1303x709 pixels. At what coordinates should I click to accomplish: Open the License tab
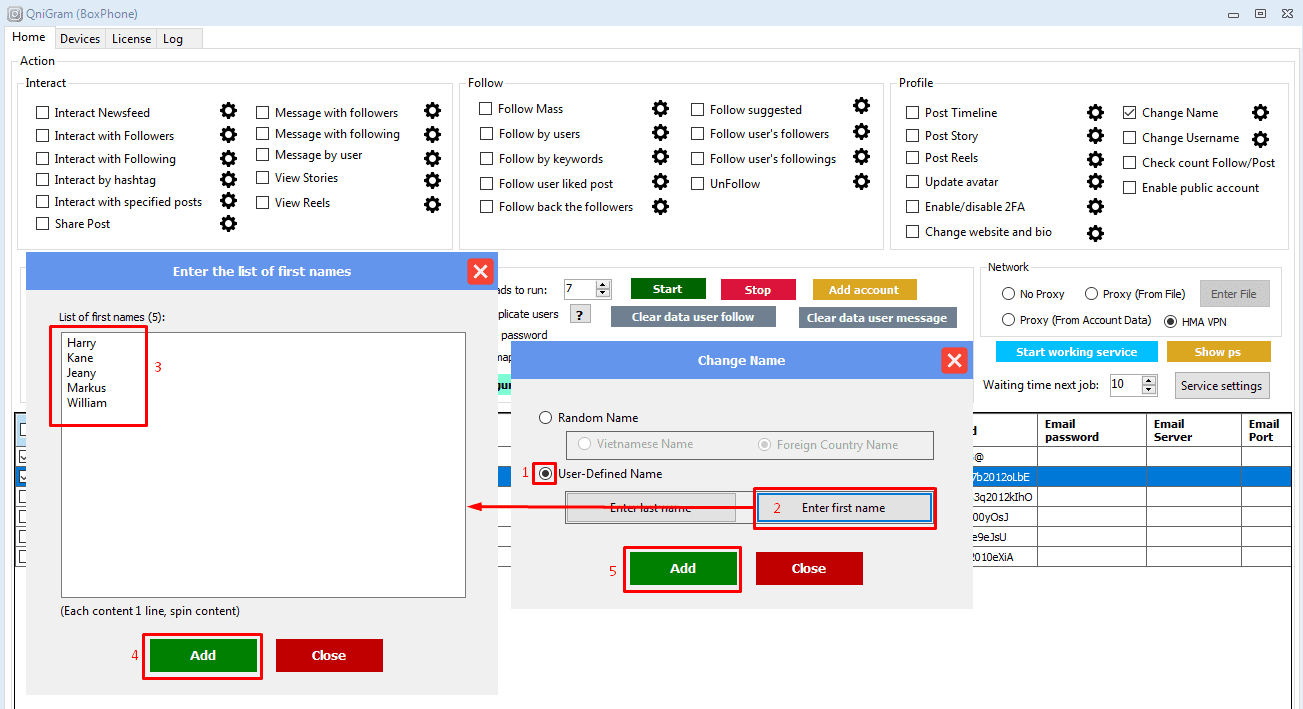point(131,39)
